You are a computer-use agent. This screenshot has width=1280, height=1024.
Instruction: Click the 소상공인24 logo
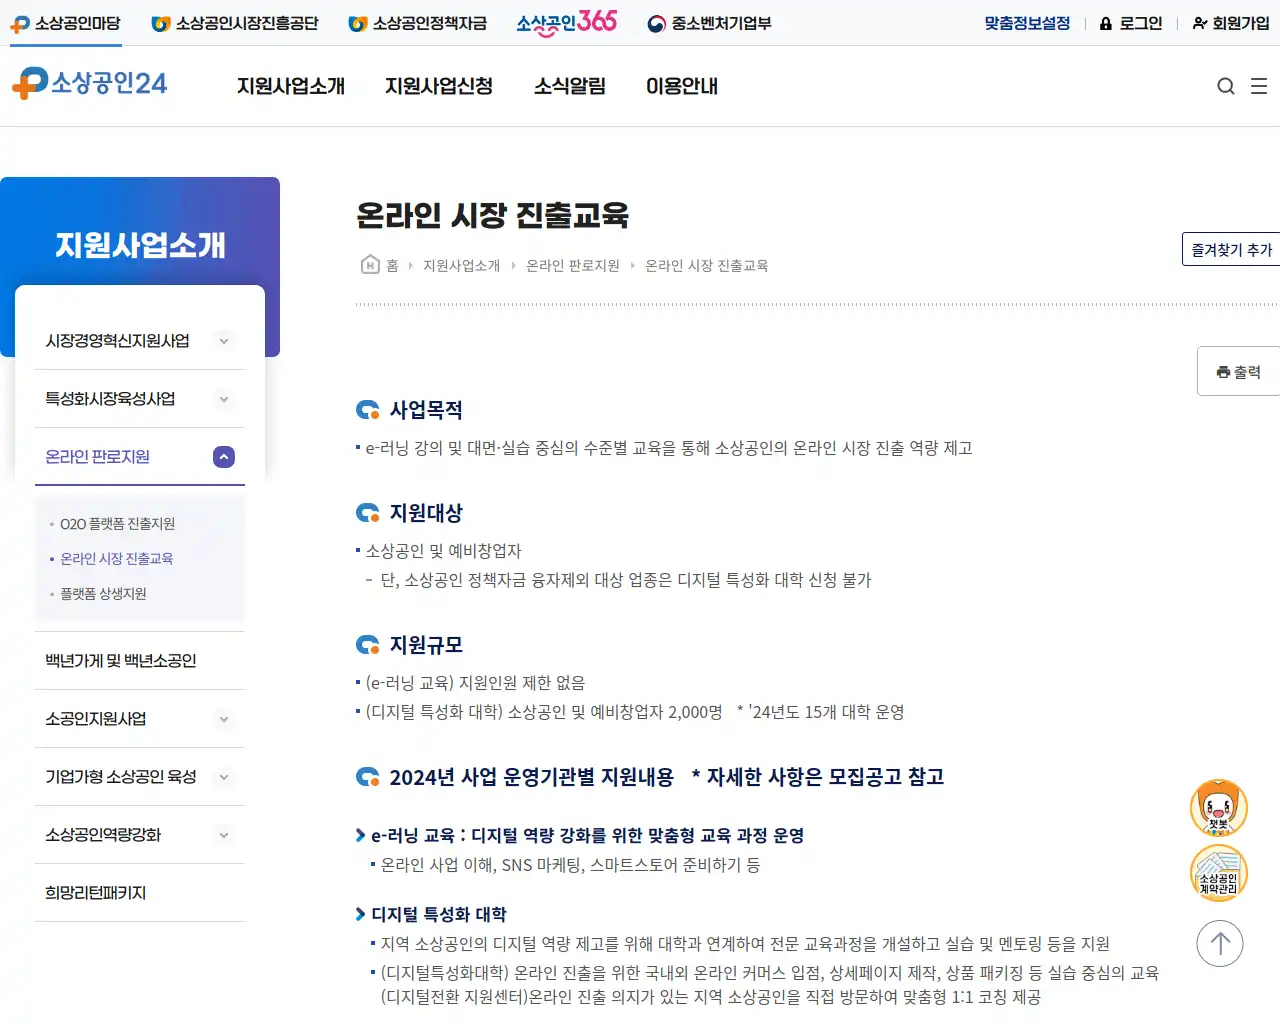click(x=90, y=86)
